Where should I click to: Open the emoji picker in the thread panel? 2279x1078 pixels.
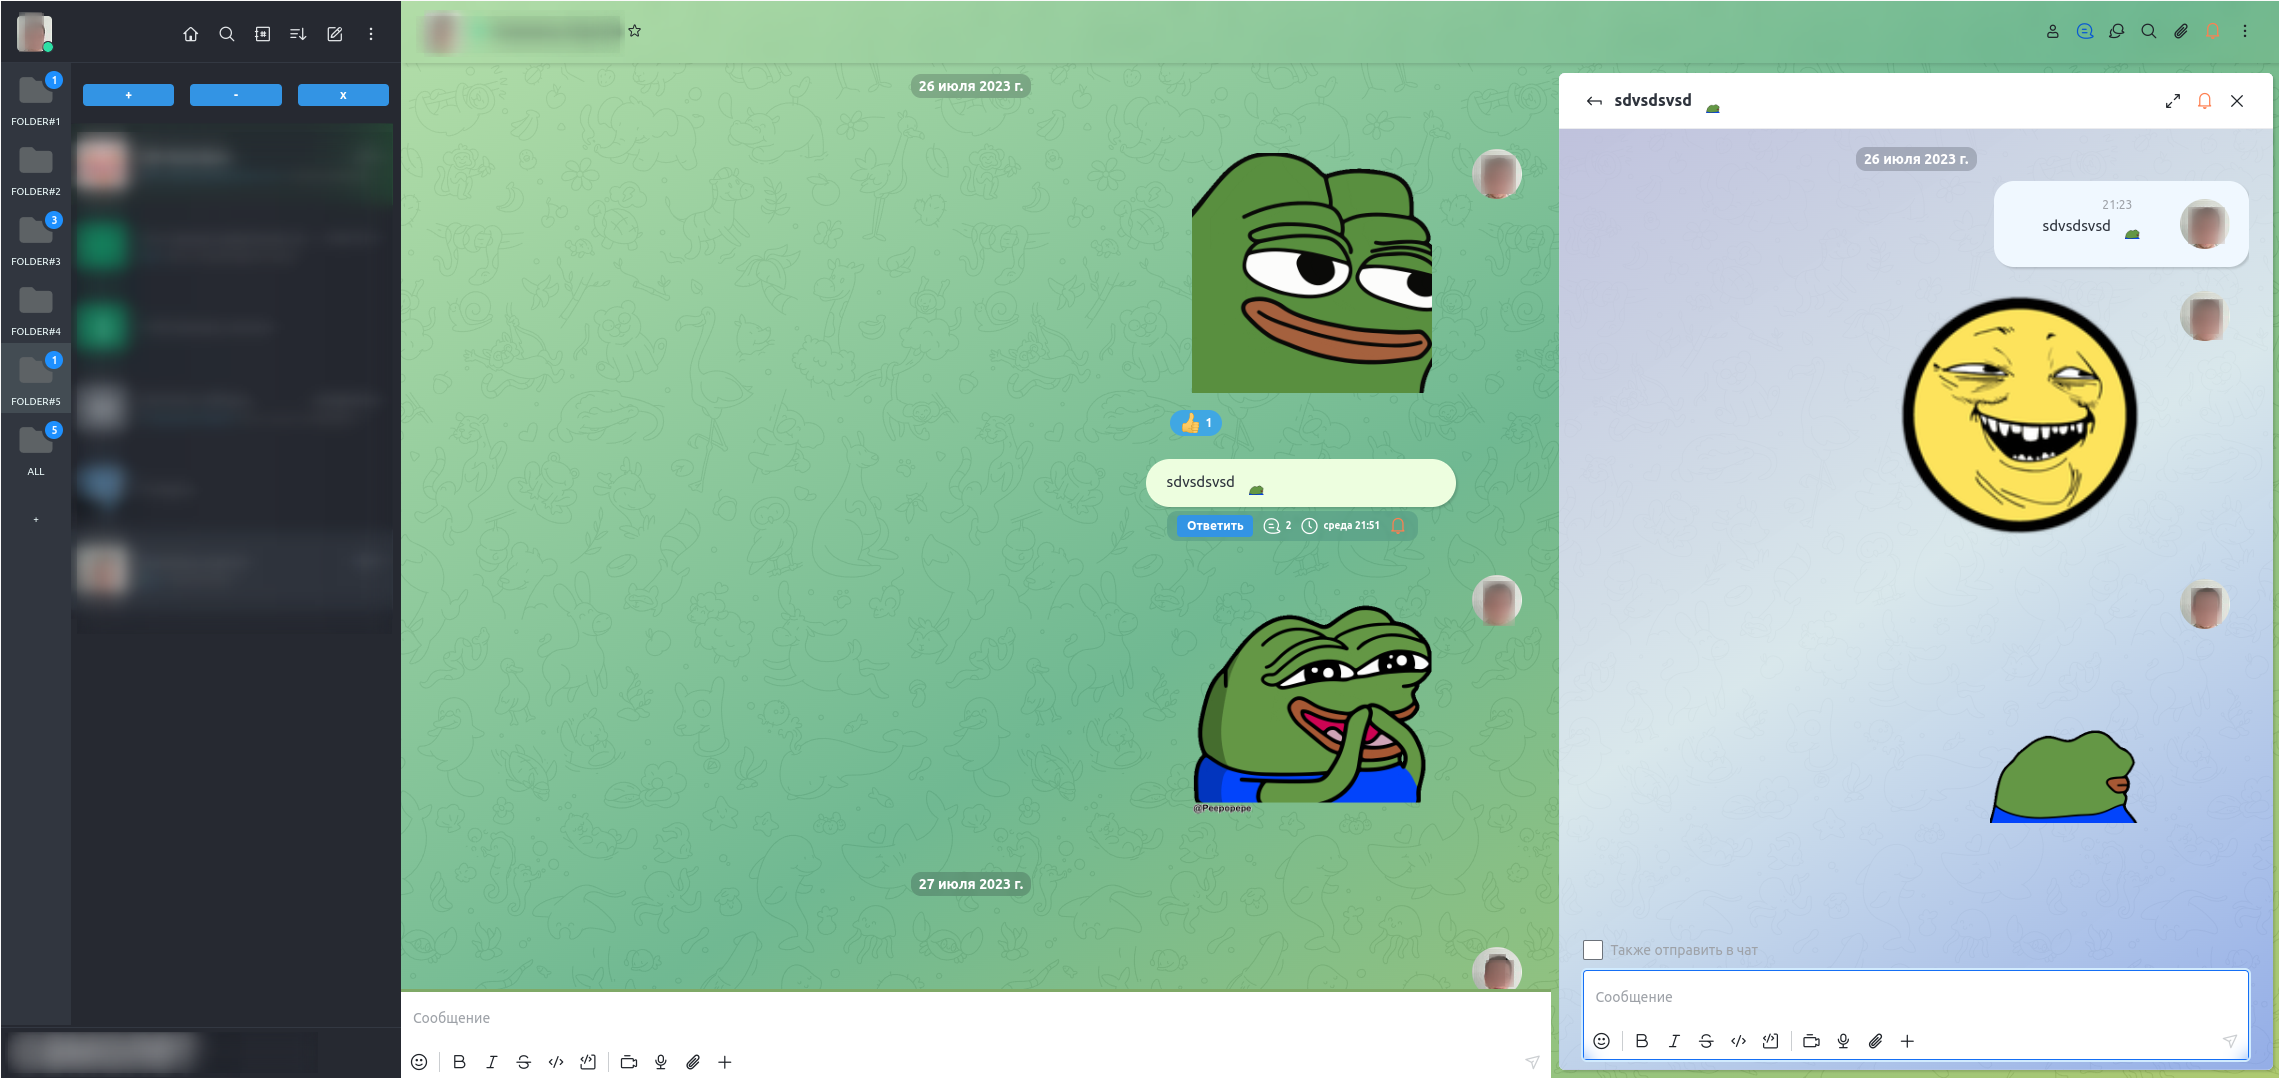[1601, 1041]
